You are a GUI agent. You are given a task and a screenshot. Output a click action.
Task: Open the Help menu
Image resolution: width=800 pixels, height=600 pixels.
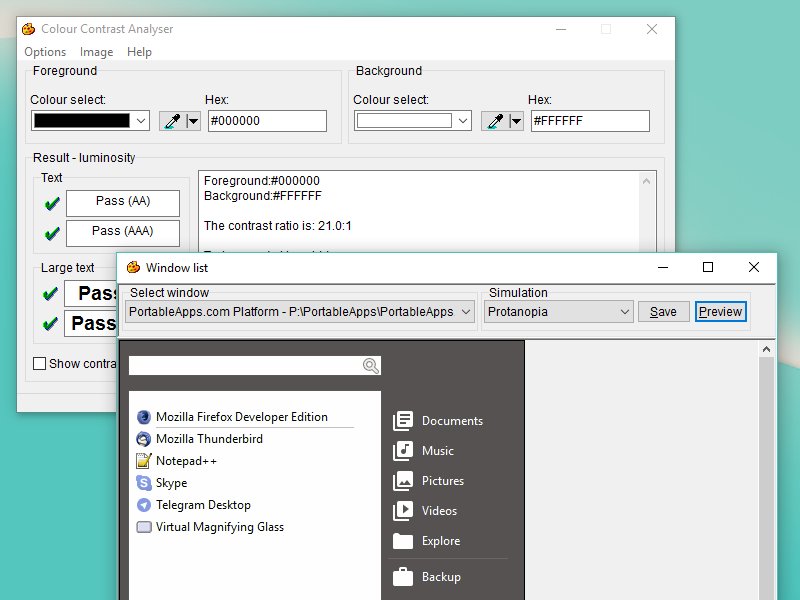[x=139, y=52]
